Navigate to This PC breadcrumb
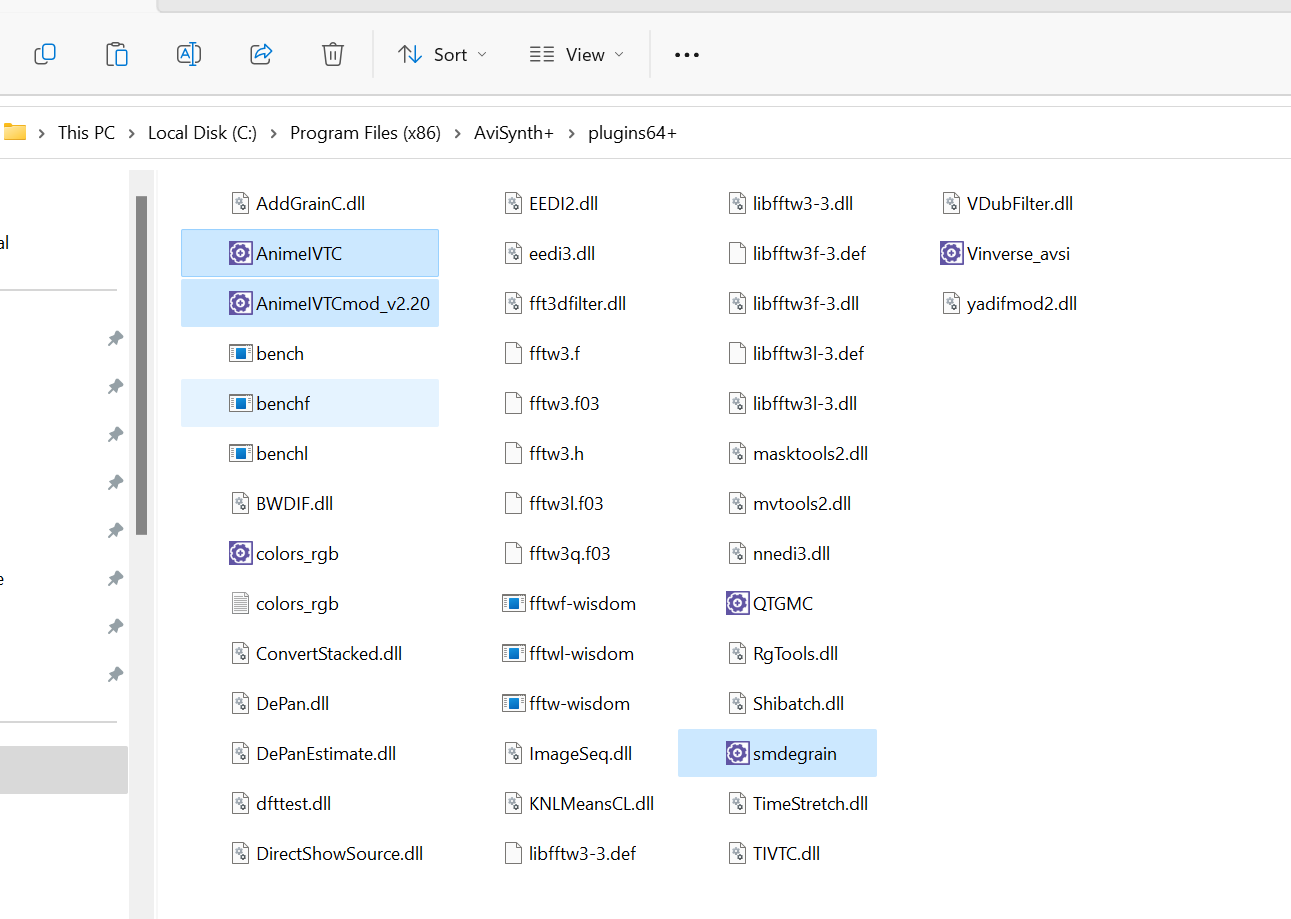Screen dimensions: 1291x919 86,133
